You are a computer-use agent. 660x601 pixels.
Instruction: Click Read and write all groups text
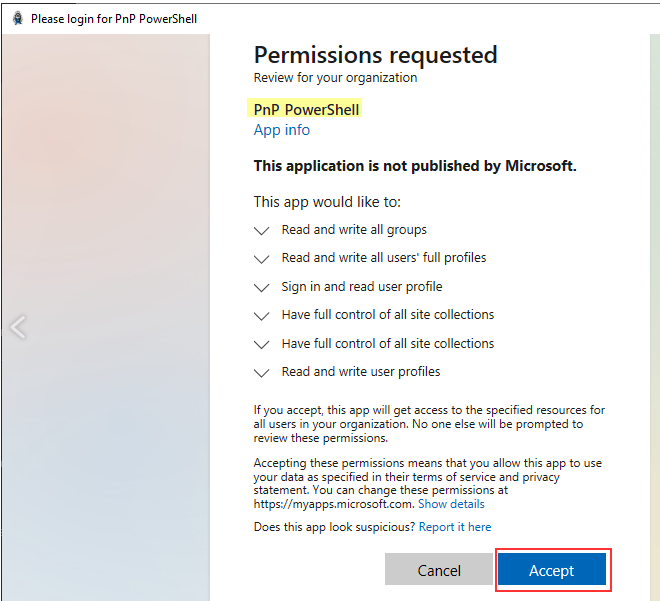[x=354, y=229]
